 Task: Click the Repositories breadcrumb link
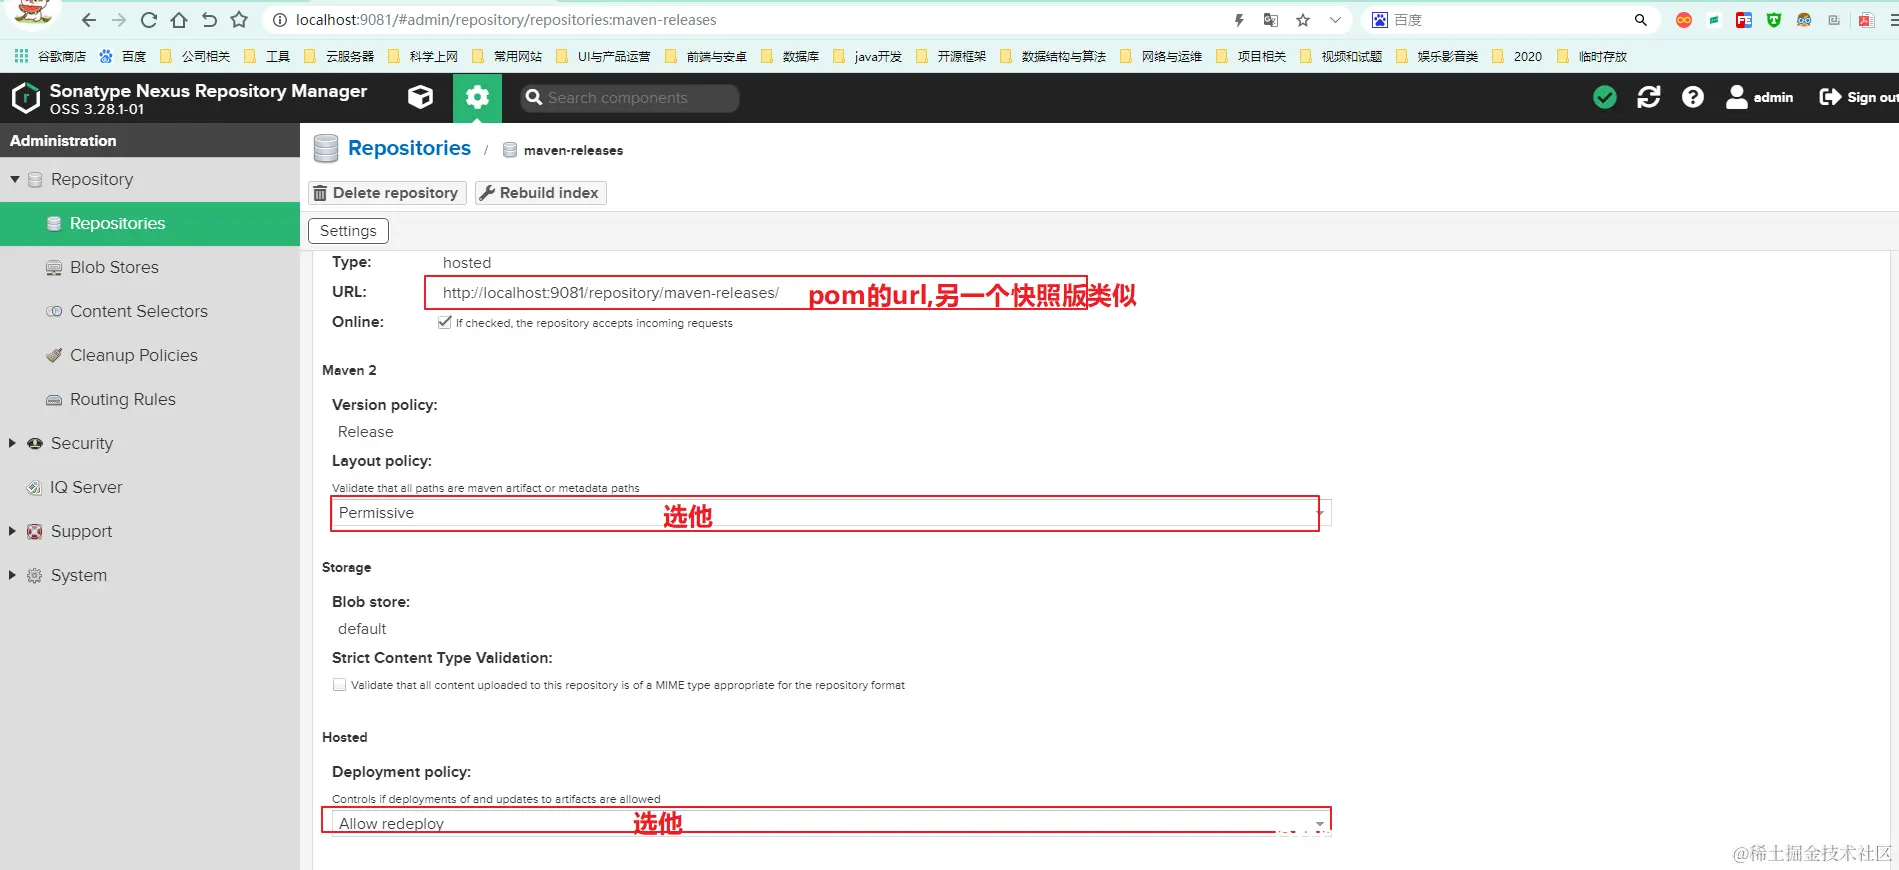[409, 148]
